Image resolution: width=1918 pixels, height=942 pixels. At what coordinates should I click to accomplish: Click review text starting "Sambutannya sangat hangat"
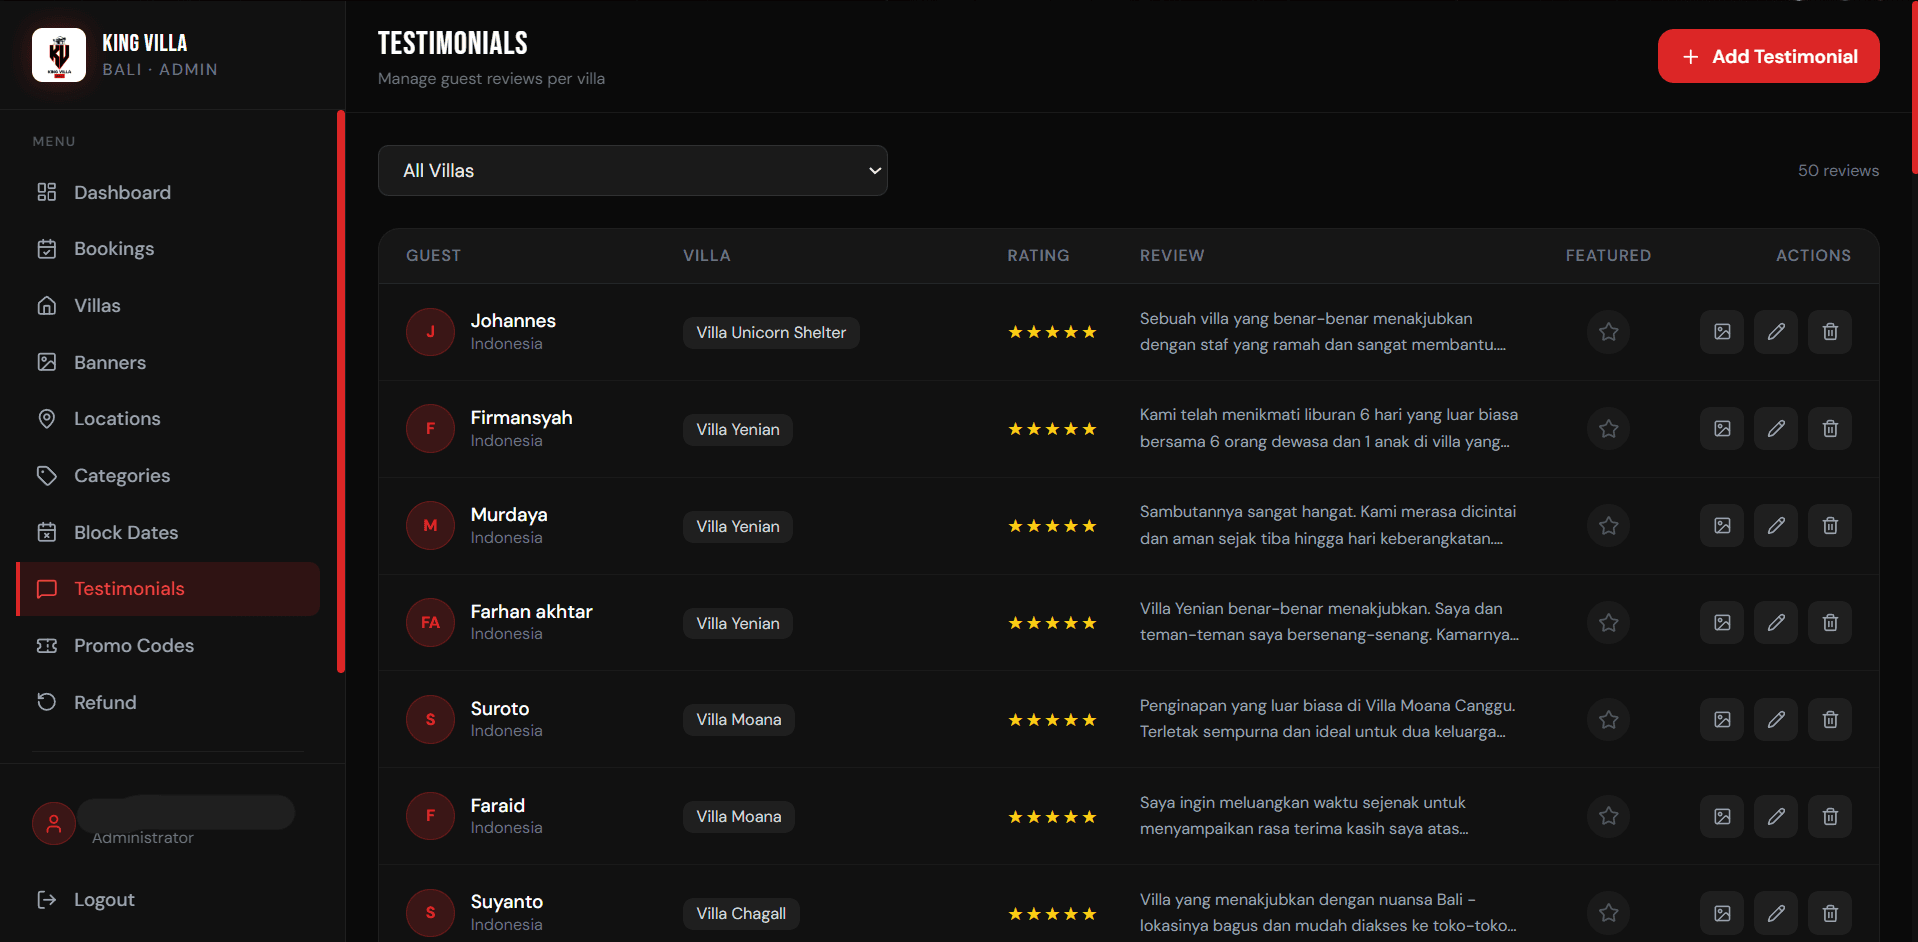point(1328,525)
